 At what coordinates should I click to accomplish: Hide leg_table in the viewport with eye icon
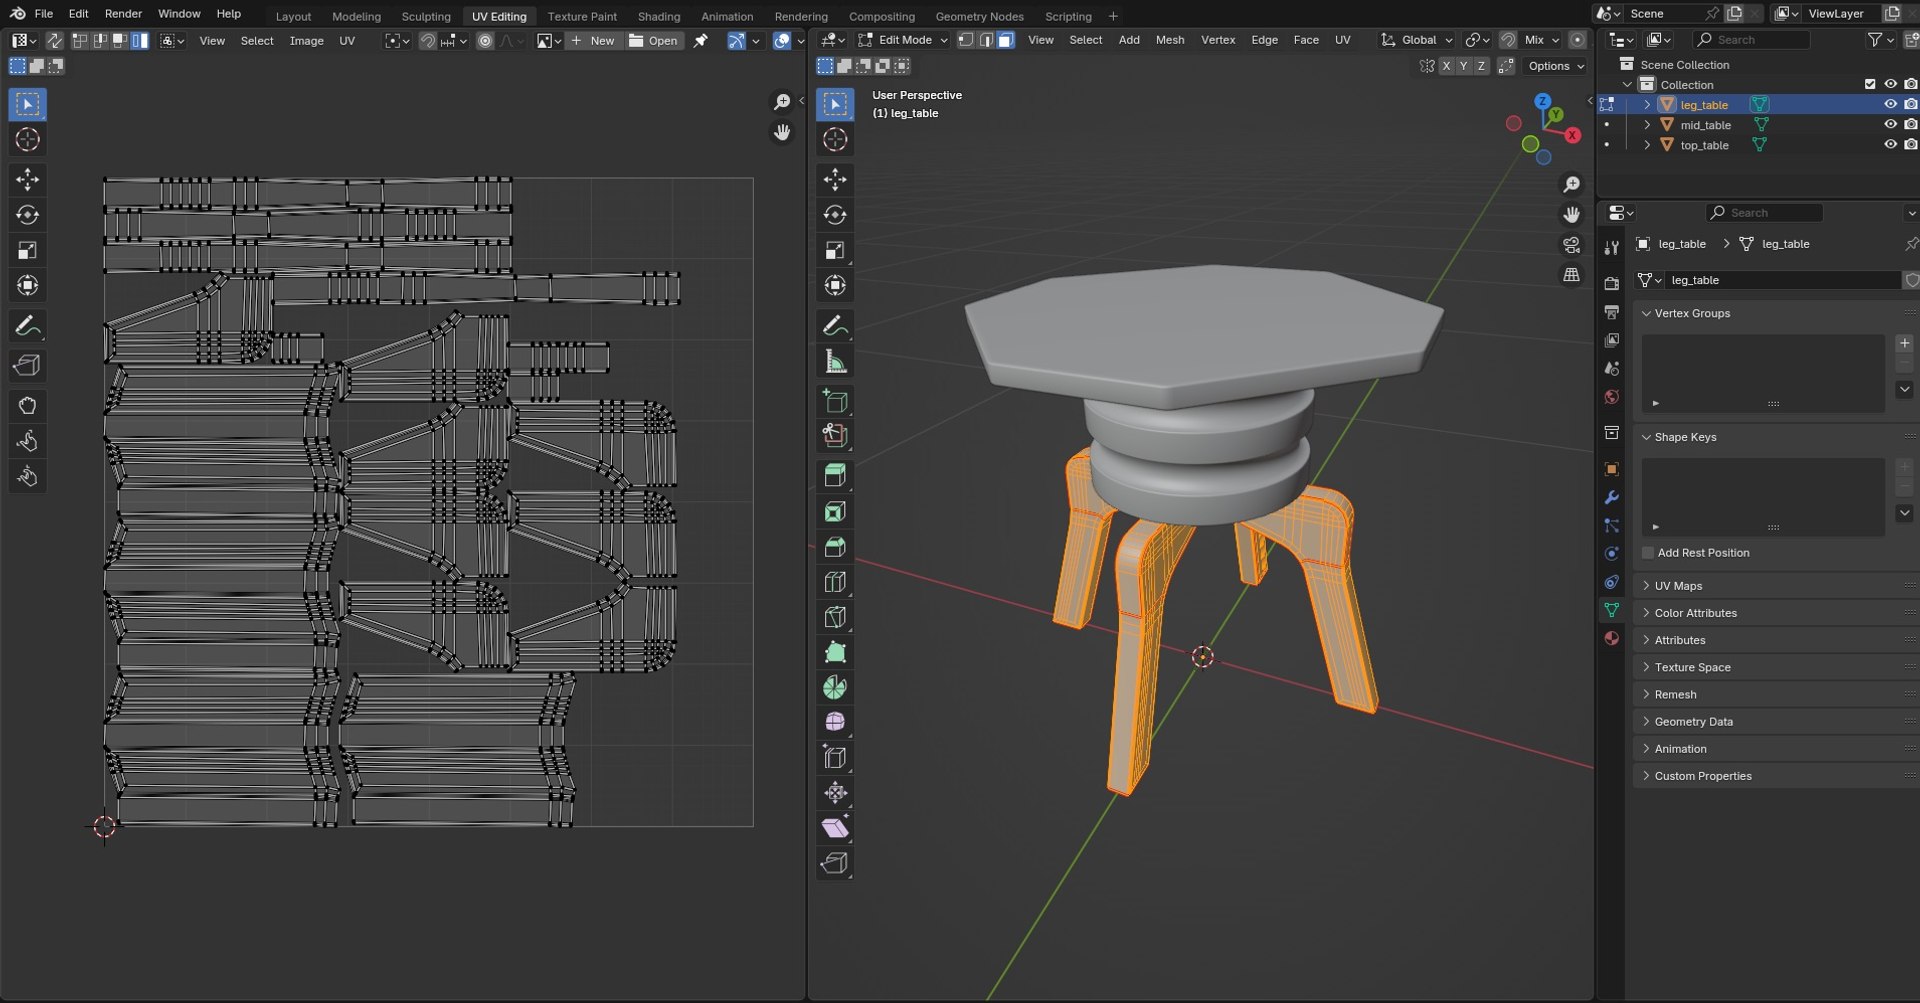[x=1890, y=104]
